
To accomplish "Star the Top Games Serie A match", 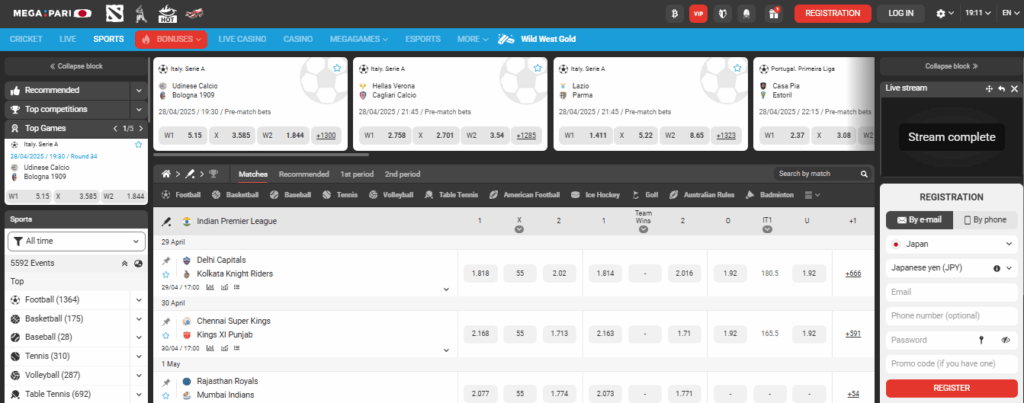I will coord(138,144).
